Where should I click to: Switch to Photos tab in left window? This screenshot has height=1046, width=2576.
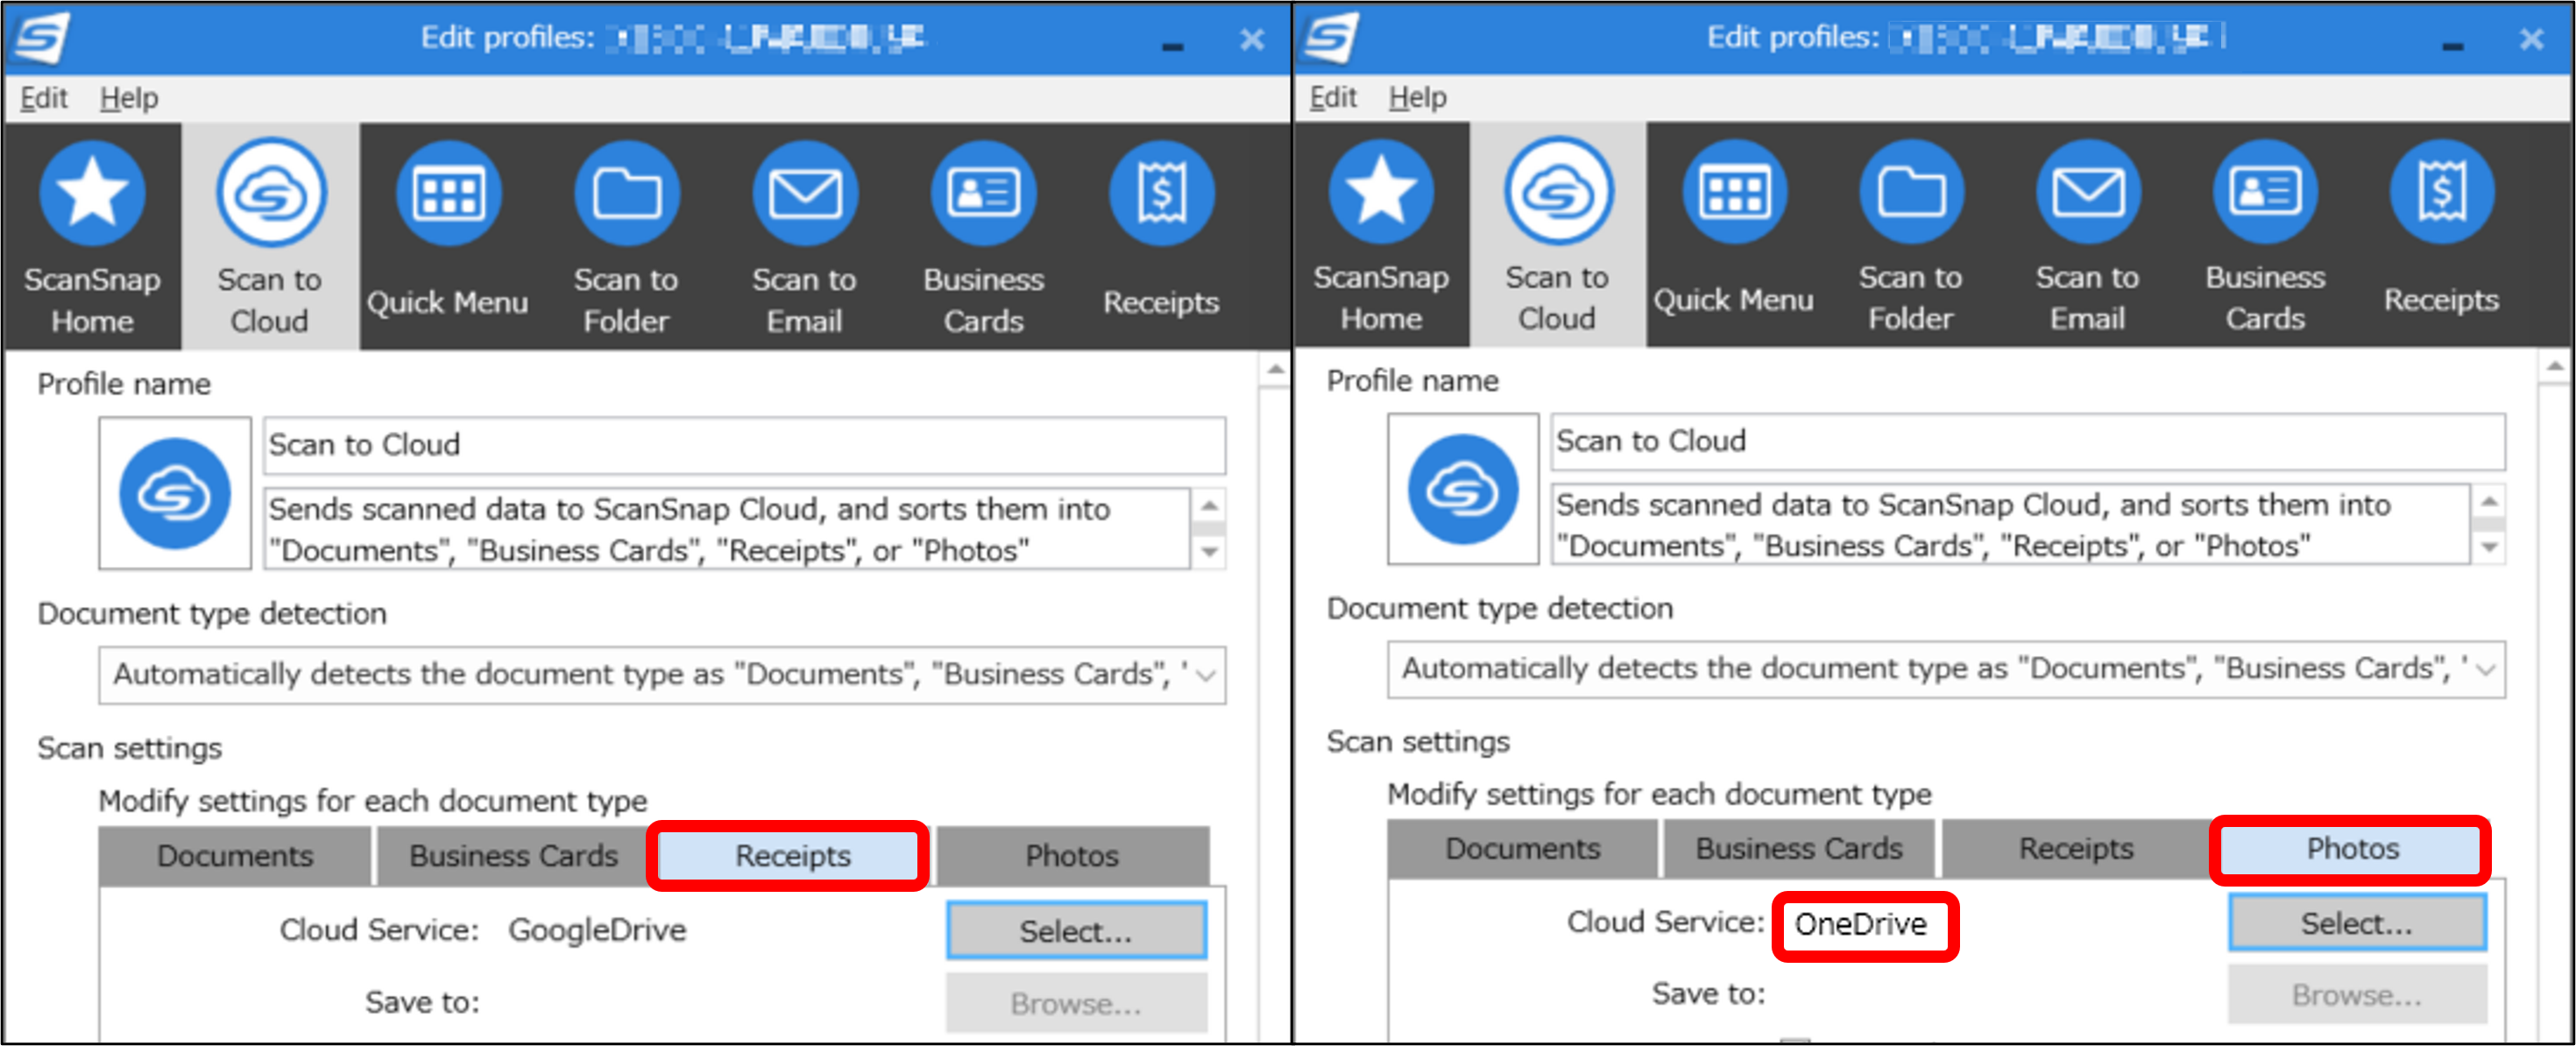(x=1072, y=856)
